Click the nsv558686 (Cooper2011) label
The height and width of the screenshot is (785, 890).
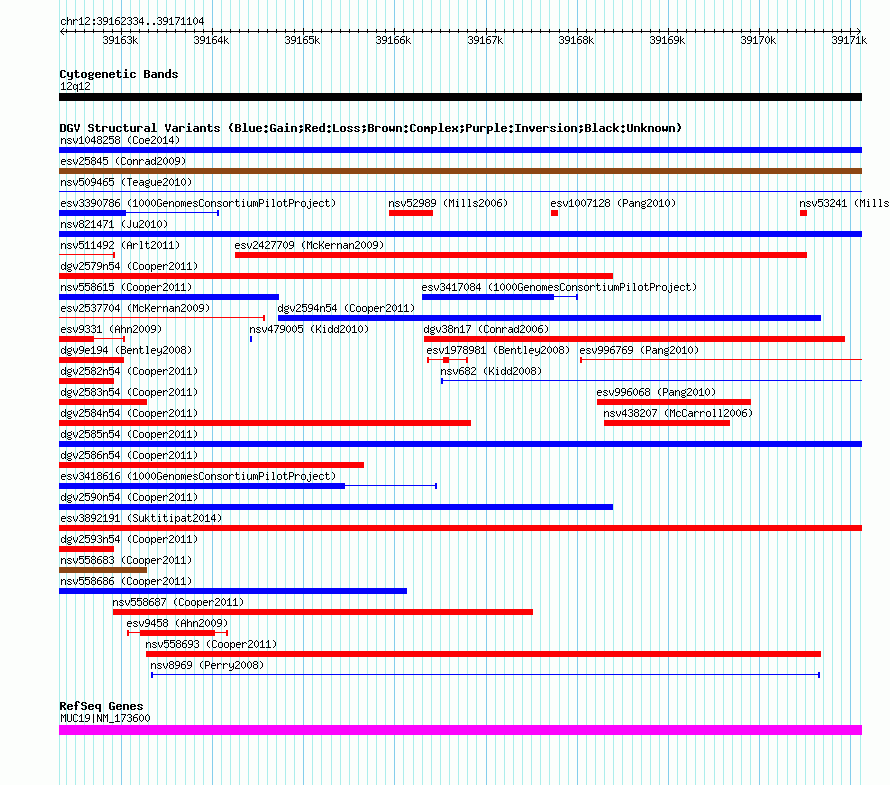pyautogui.click(x=126, y=581)
